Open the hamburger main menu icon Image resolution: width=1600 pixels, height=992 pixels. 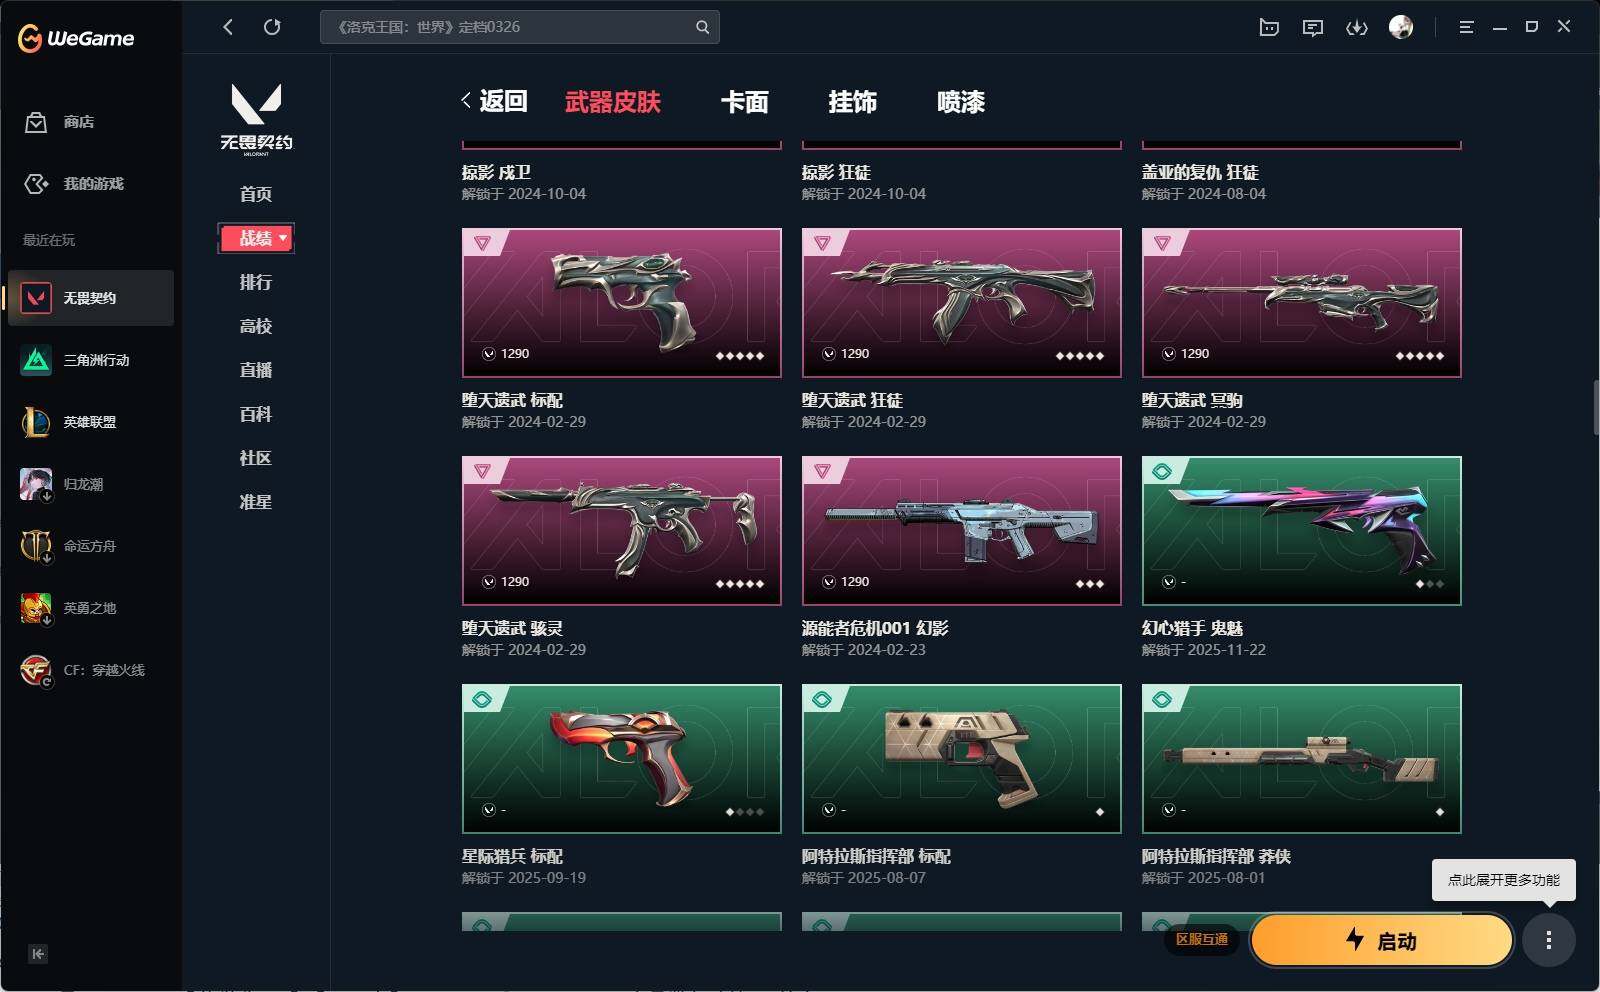coord(1466,27)
